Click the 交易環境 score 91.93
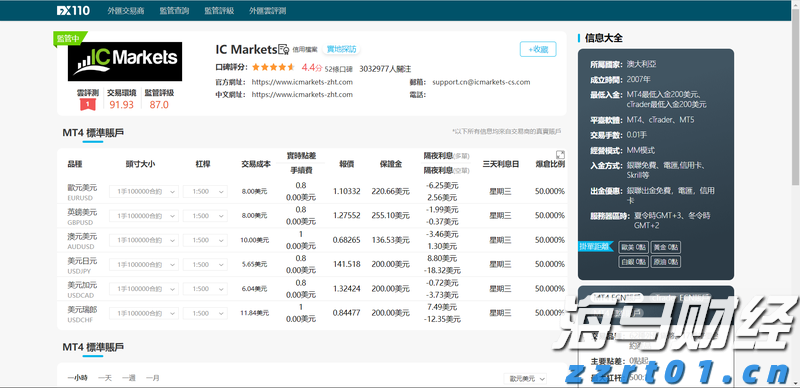800x388 pixels. [121, 105]
